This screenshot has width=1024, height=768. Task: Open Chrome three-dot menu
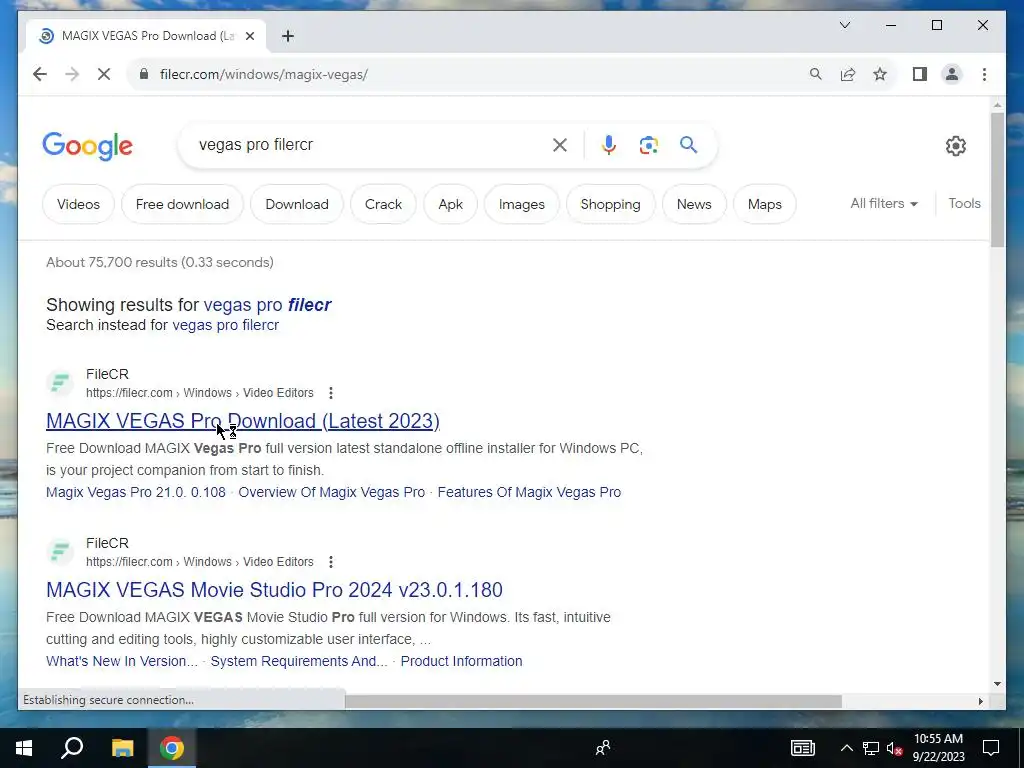[984, 74]
